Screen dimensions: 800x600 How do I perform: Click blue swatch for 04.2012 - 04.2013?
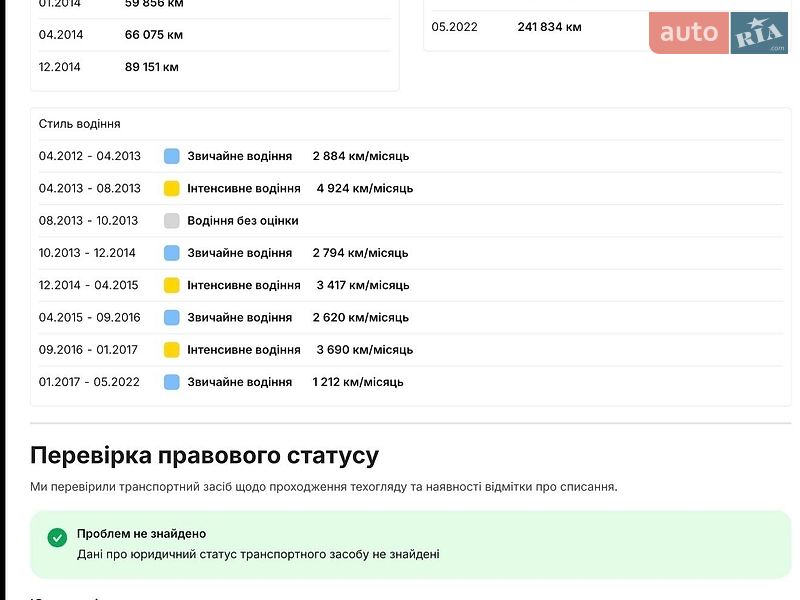pyautogui.click(x=171, y=156)
